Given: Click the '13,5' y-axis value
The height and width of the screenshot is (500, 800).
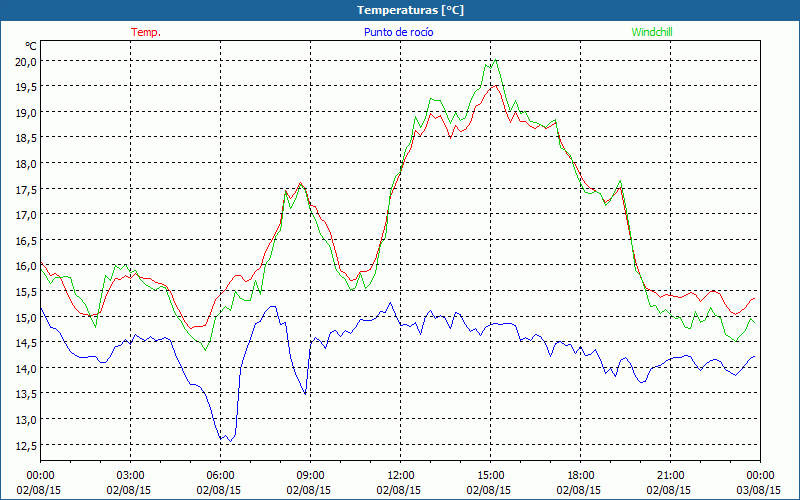Looking at the screenshot, I should pos(27,394).
